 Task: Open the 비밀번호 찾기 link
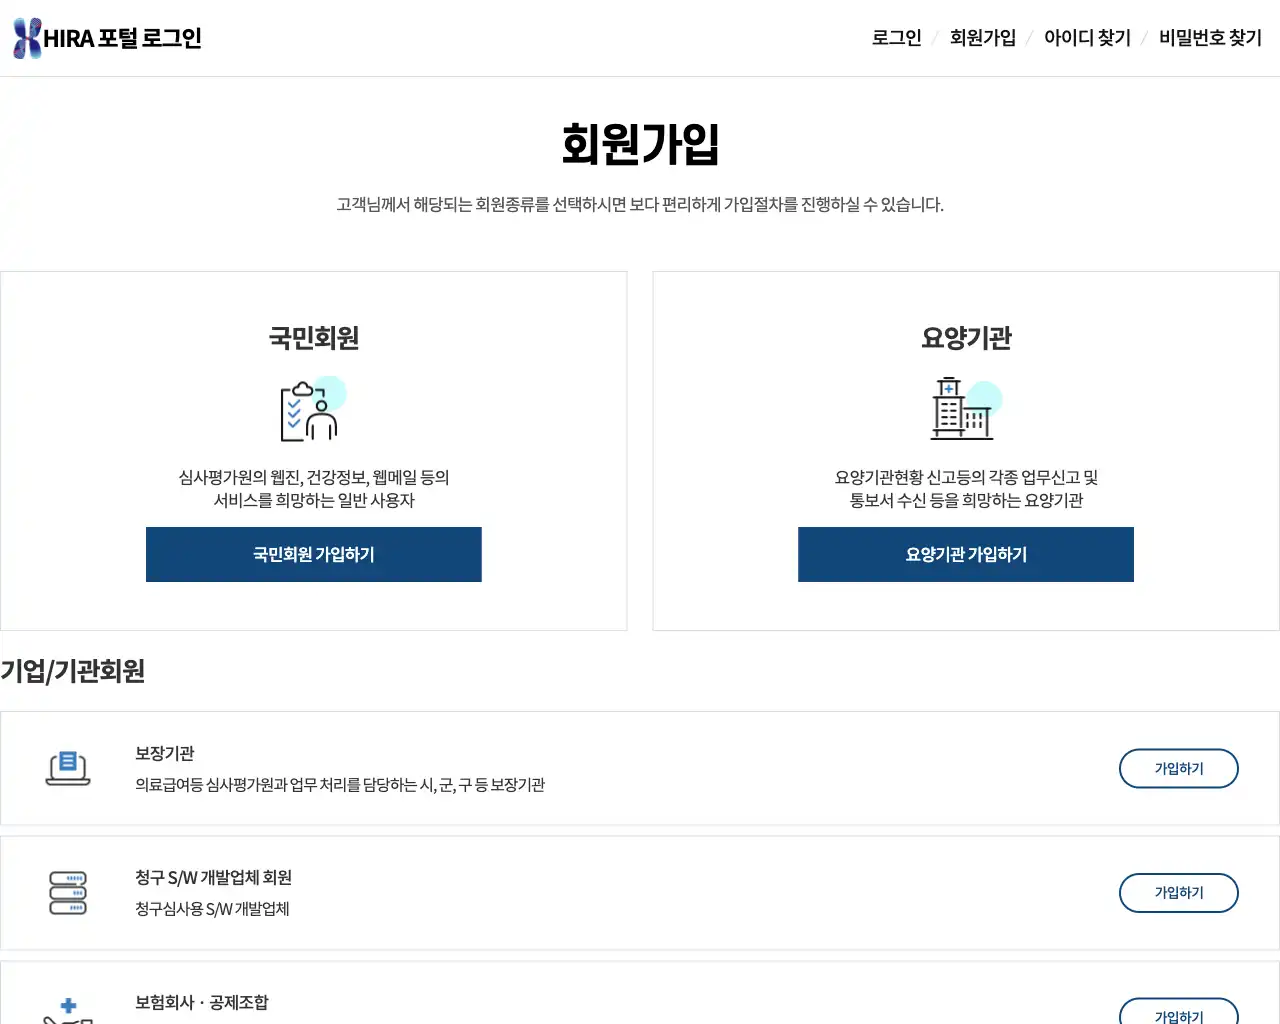tap(1210, 38)
